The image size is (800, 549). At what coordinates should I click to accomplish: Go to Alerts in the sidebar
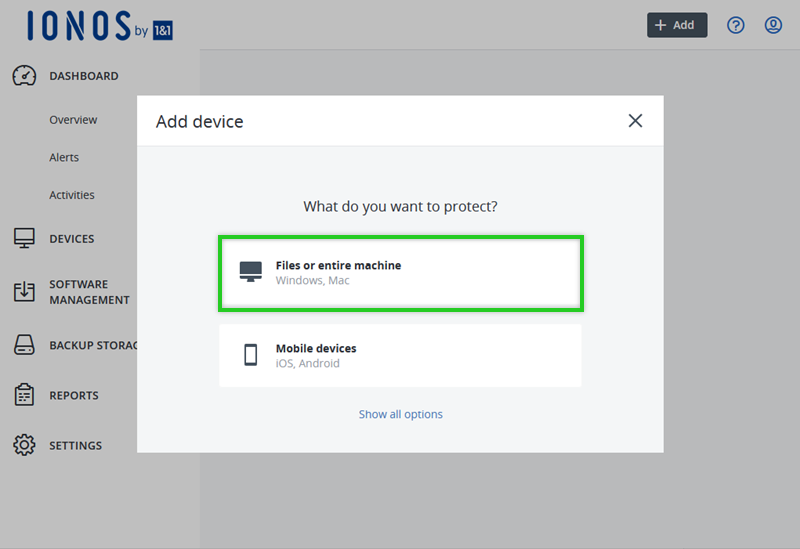(x=64, y=158)
